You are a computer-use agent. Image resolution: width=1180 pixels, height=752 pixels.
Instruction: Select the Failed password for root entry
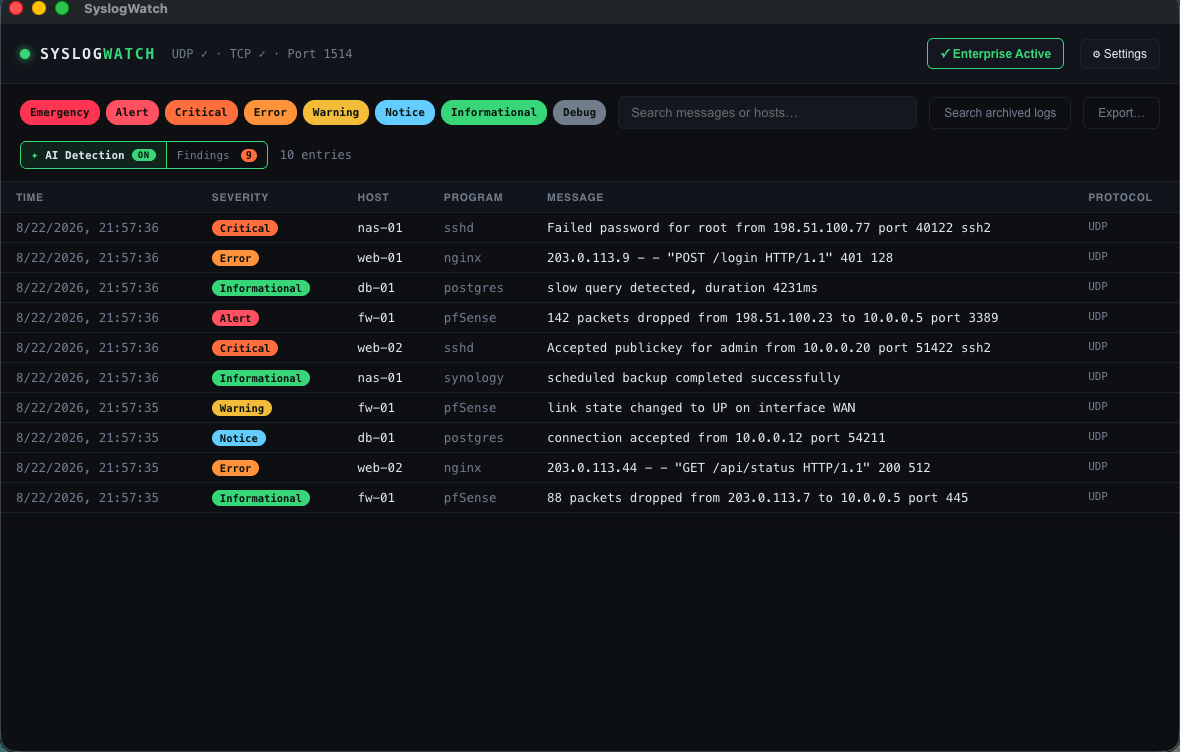tap(590, 227)
